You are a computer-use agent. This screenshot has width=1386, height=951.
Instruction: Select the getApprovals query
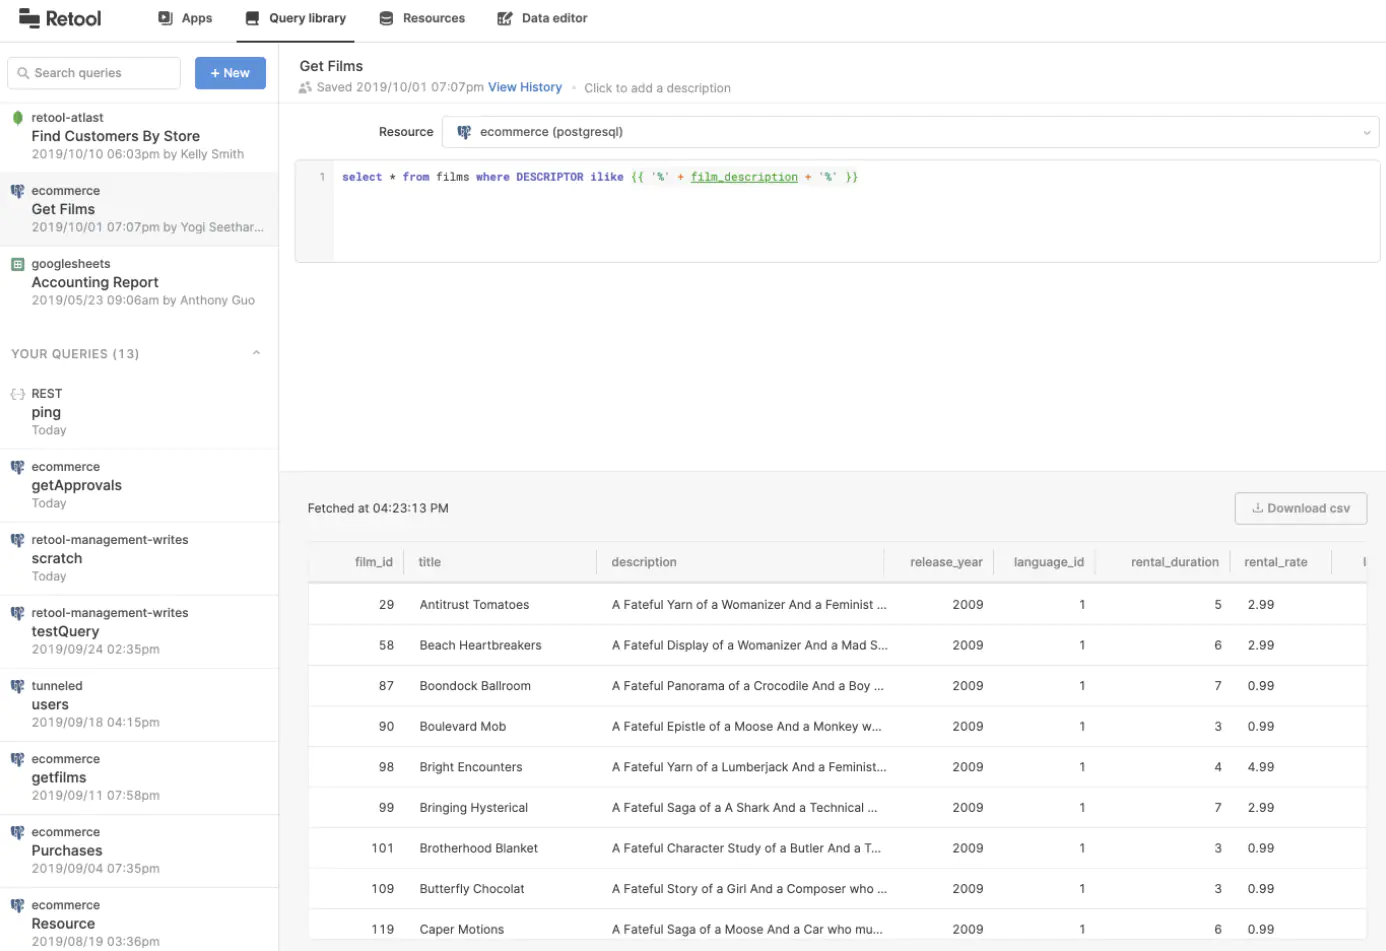click(x=139, y=485)
